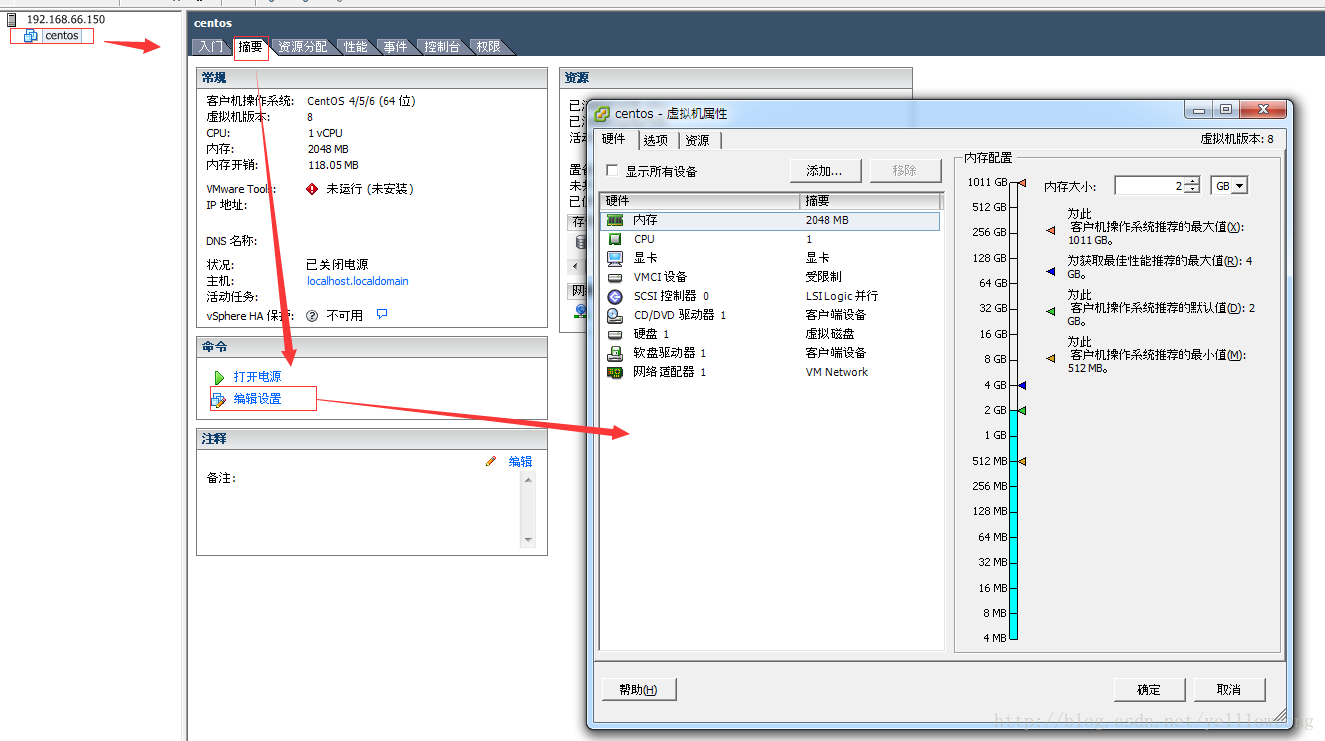Viewport: 1325px width, 741px height.
Task: Switch to the 硬件 tab in dialog
Action: pos(614,139)
